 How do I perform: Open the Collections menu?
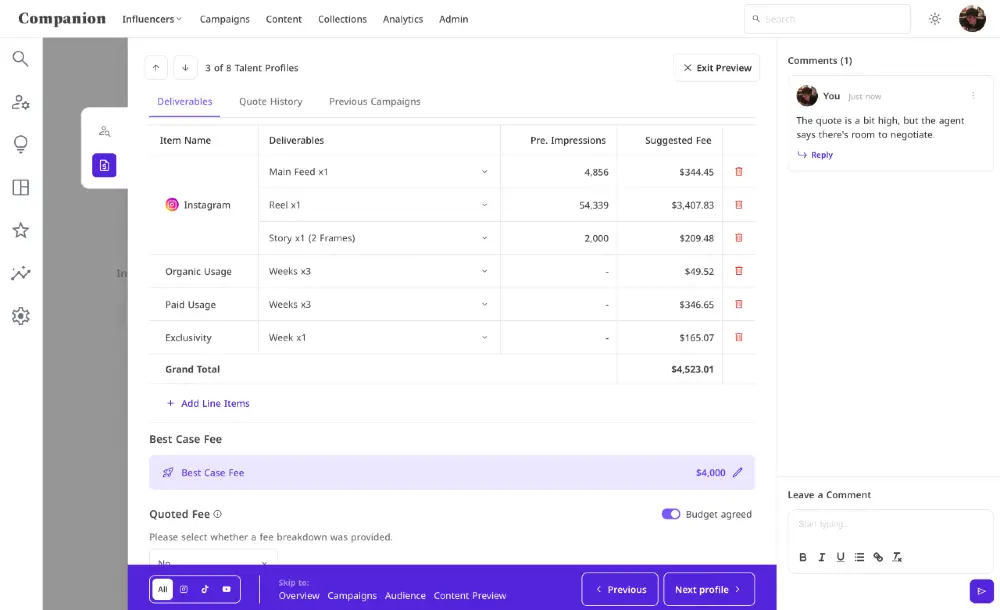click(342, 19)
